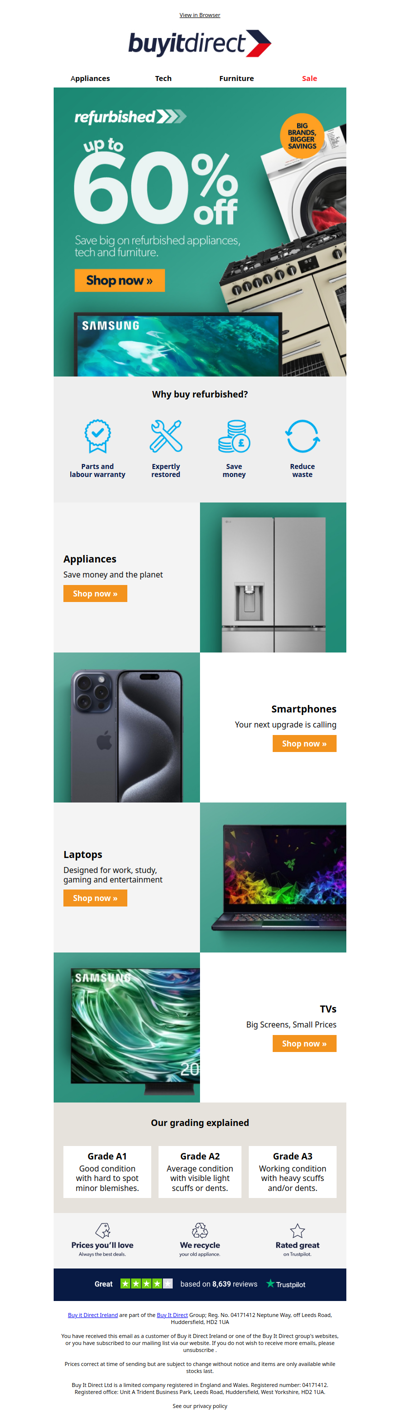Click the reduce waste arrows icon
The image size is (400, 1420).
click(x=302, y=436)
